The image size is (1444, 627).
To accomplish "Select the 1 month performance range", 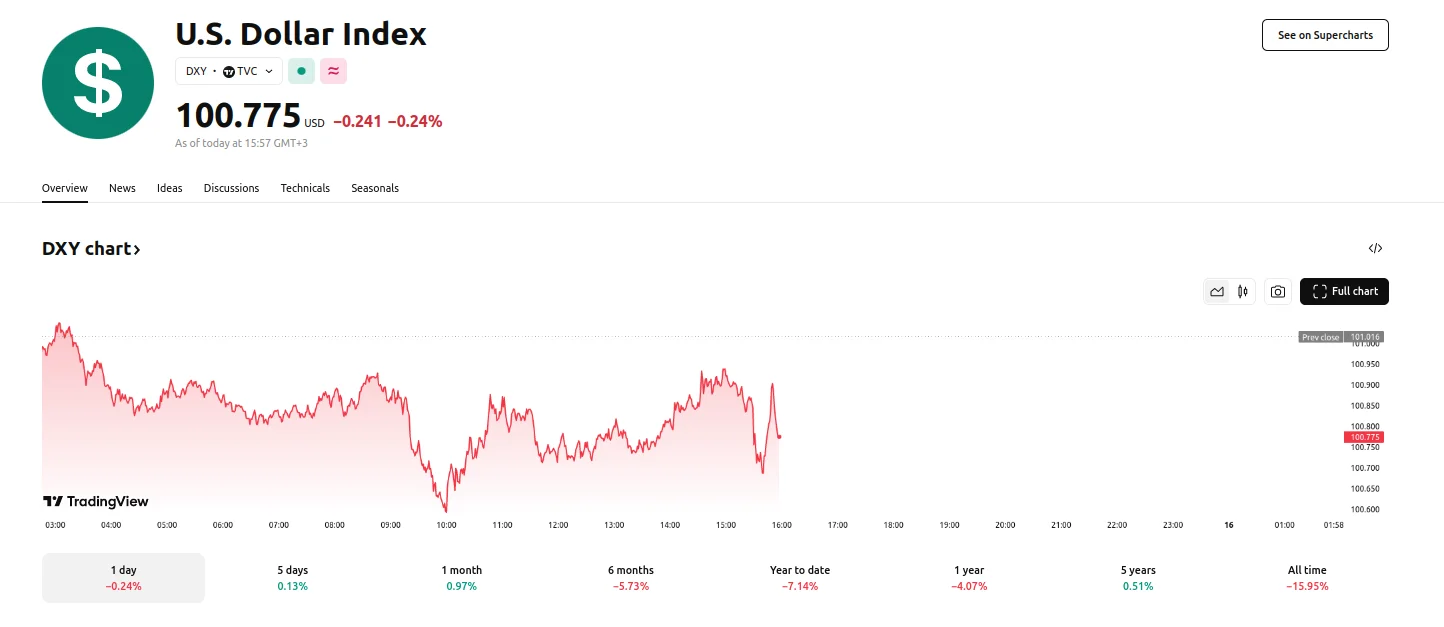I will (x=461, y=578).
